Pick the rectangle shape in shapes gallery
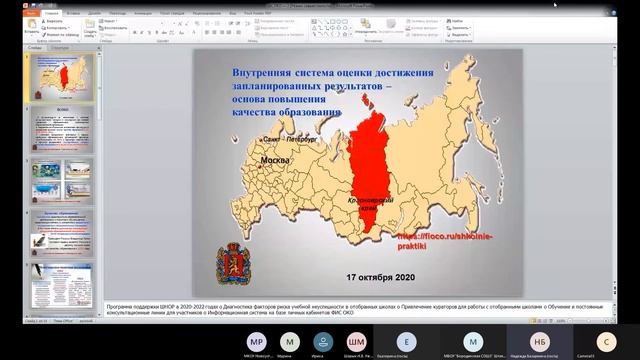The image size is (640, 360). [332, 21]
